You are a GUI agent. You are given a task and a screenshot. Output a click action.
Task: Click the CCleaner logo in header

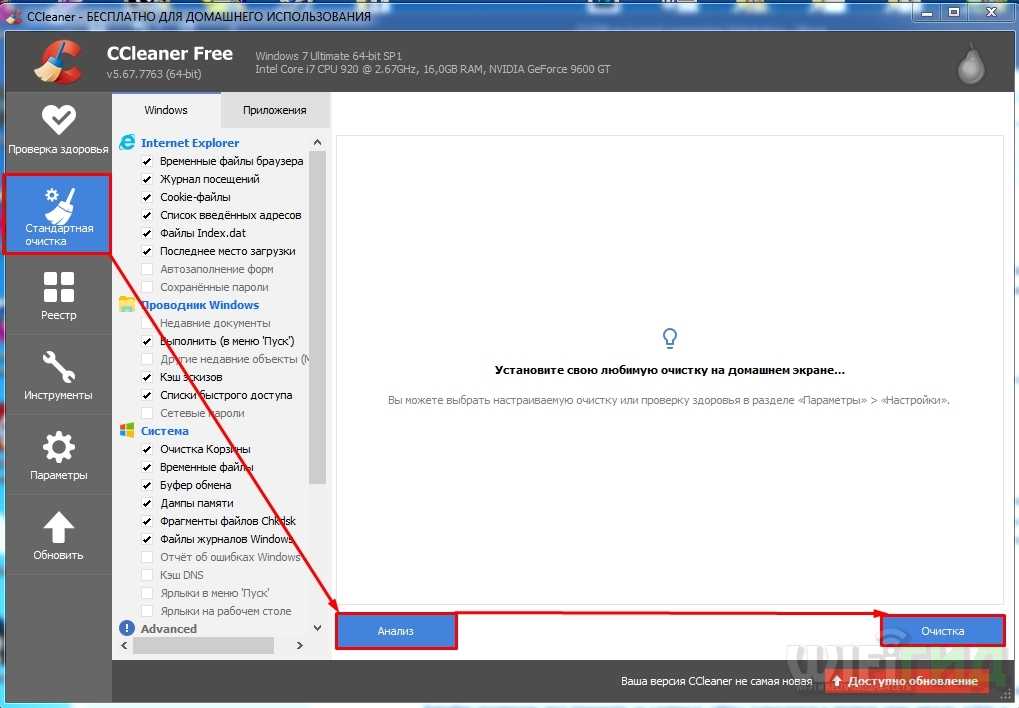point(57,62)
